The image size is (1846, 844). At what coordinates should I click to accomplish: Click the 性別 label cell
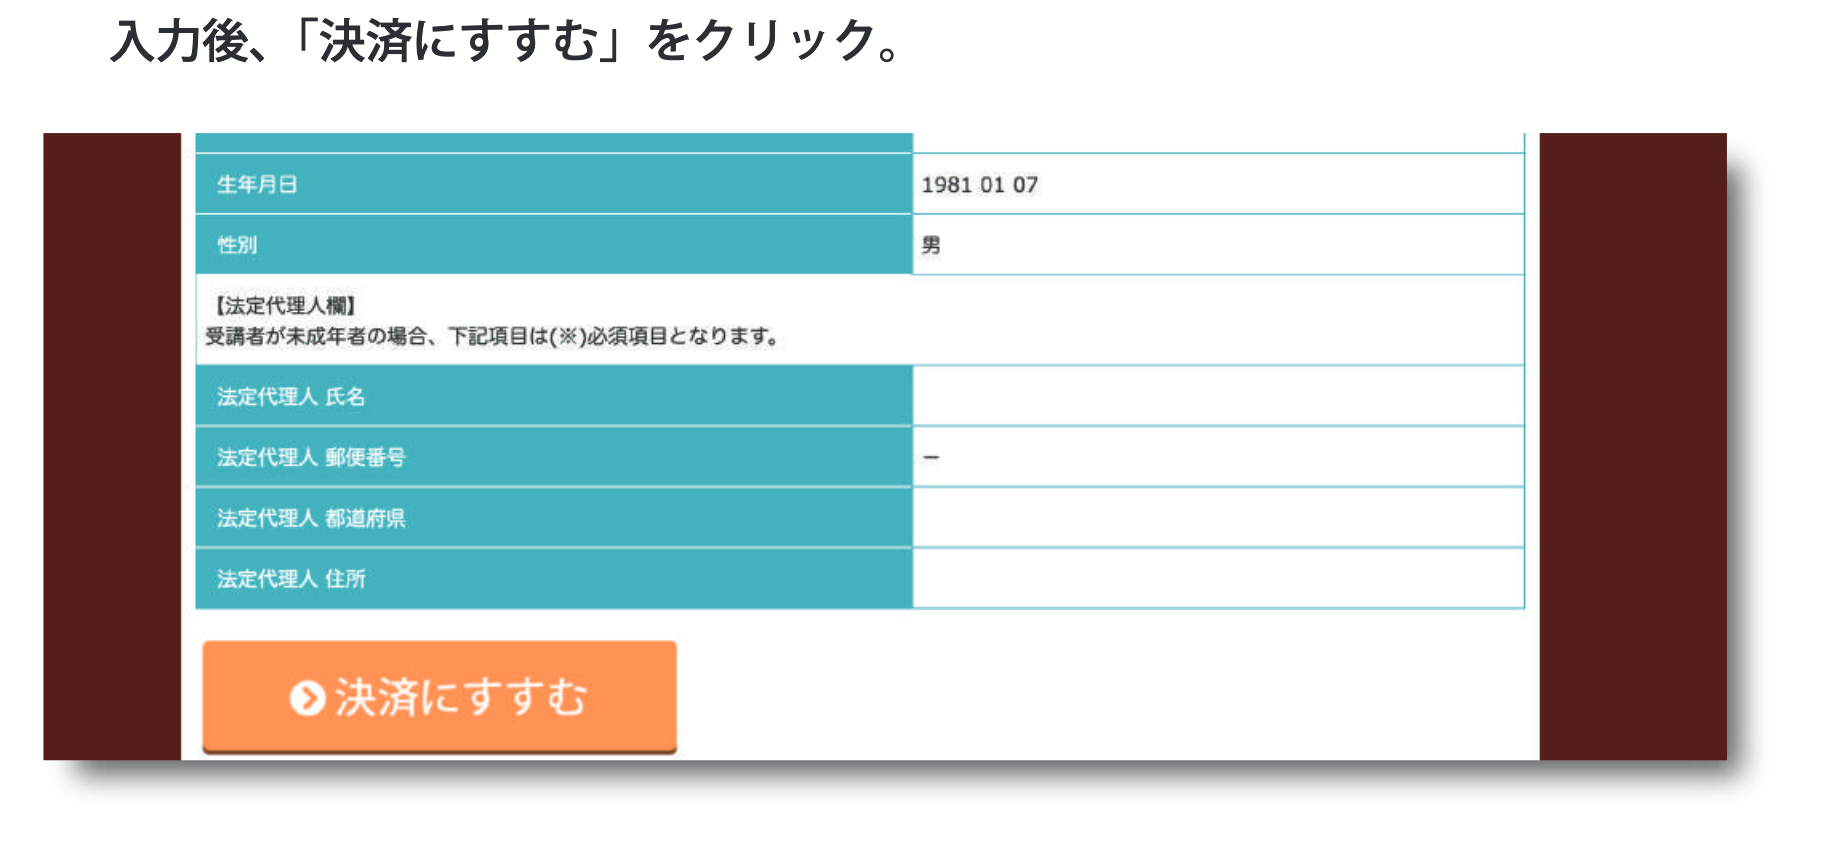coord(554,245)
